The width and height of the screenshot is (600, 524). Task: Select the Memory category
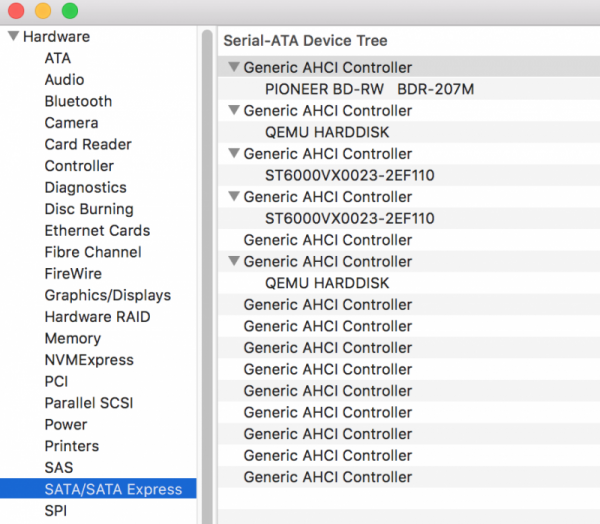[x=72, y=338]
